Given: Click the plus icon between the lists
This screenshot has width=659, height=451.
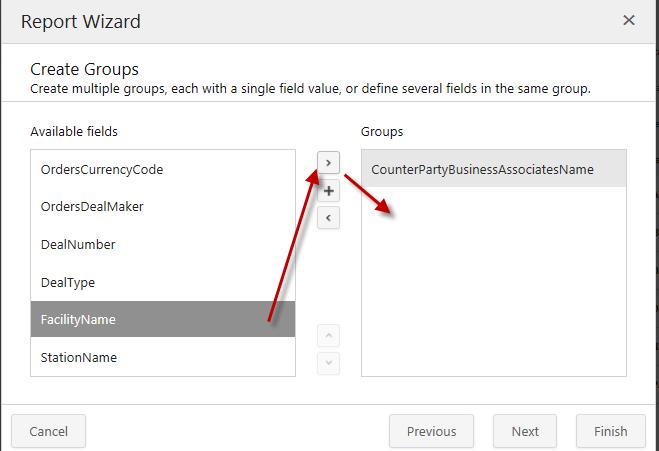Looking at the screenshot, I should (x=328, y=190).
